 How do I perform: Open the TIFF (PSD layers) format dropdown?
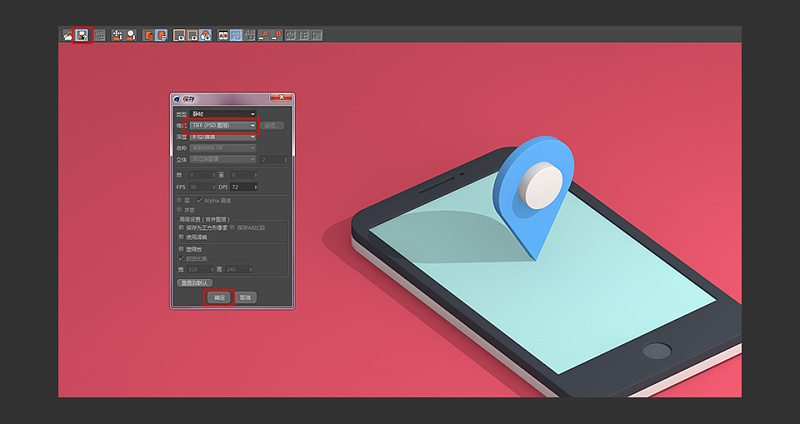coord(223,125)
